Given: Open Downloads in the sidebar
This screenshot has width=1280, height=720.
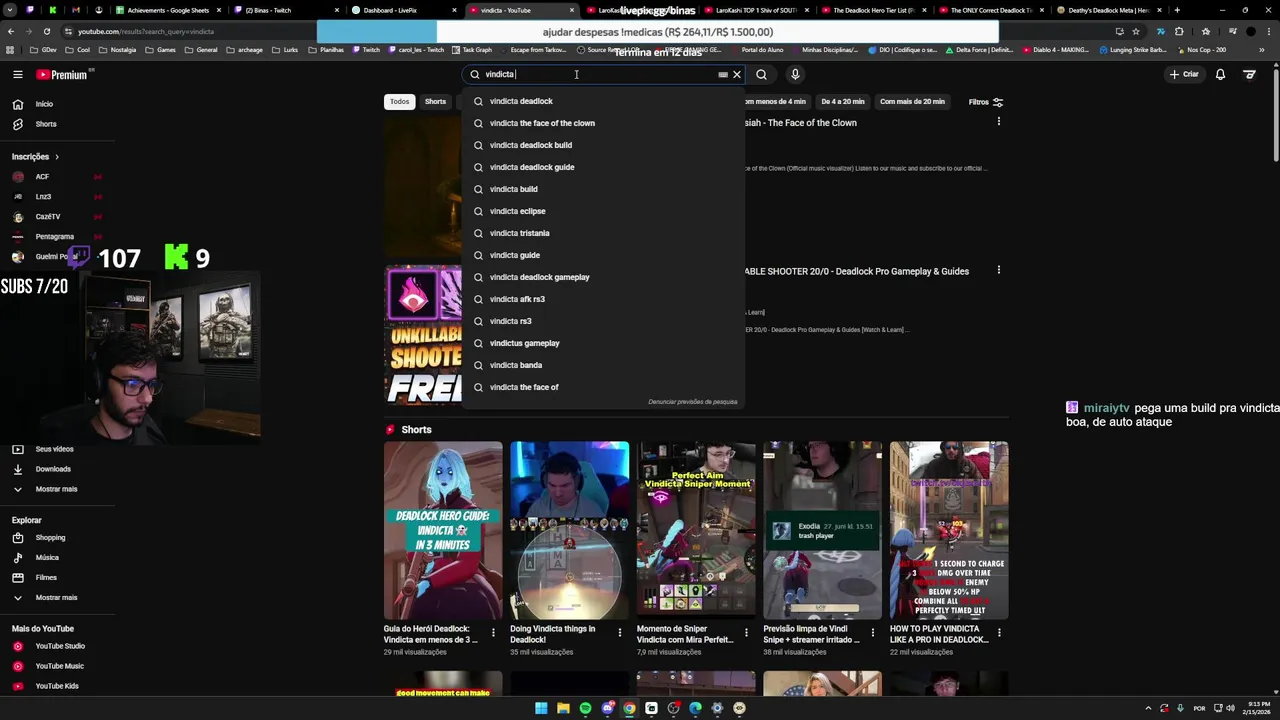Looking at the screenshot, I should click(x=52, y=469).
